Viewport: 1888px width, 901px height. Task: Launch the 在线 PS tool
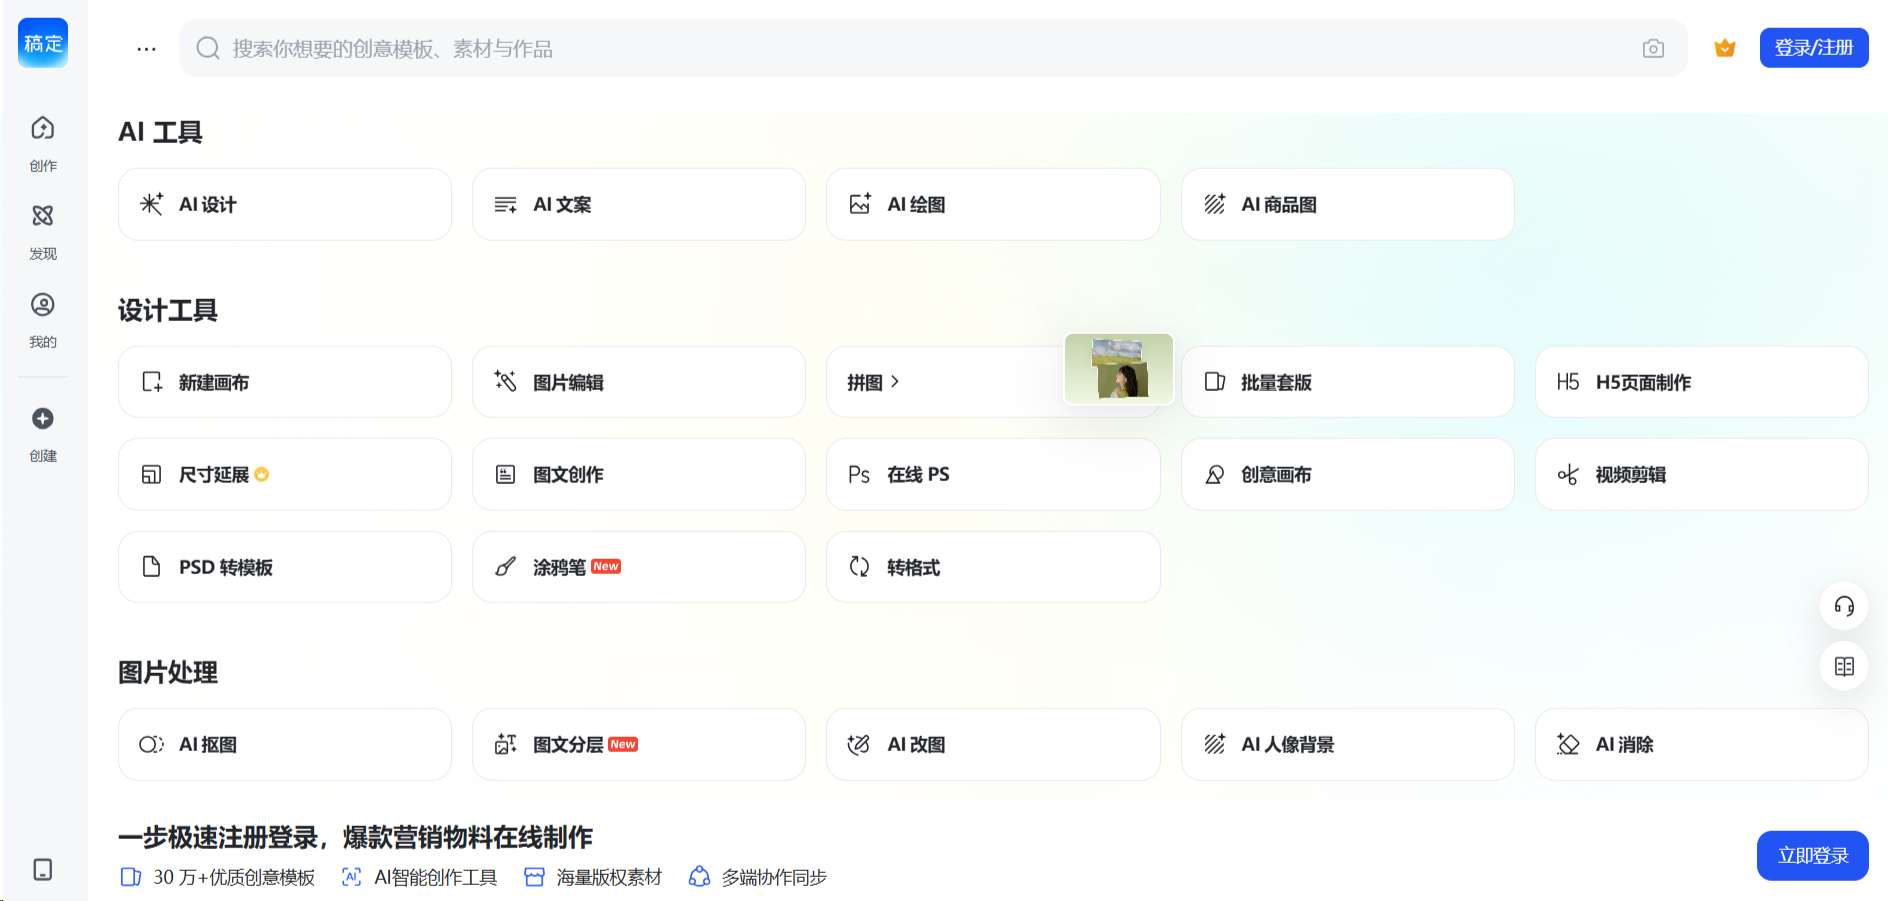coord(992,474)
